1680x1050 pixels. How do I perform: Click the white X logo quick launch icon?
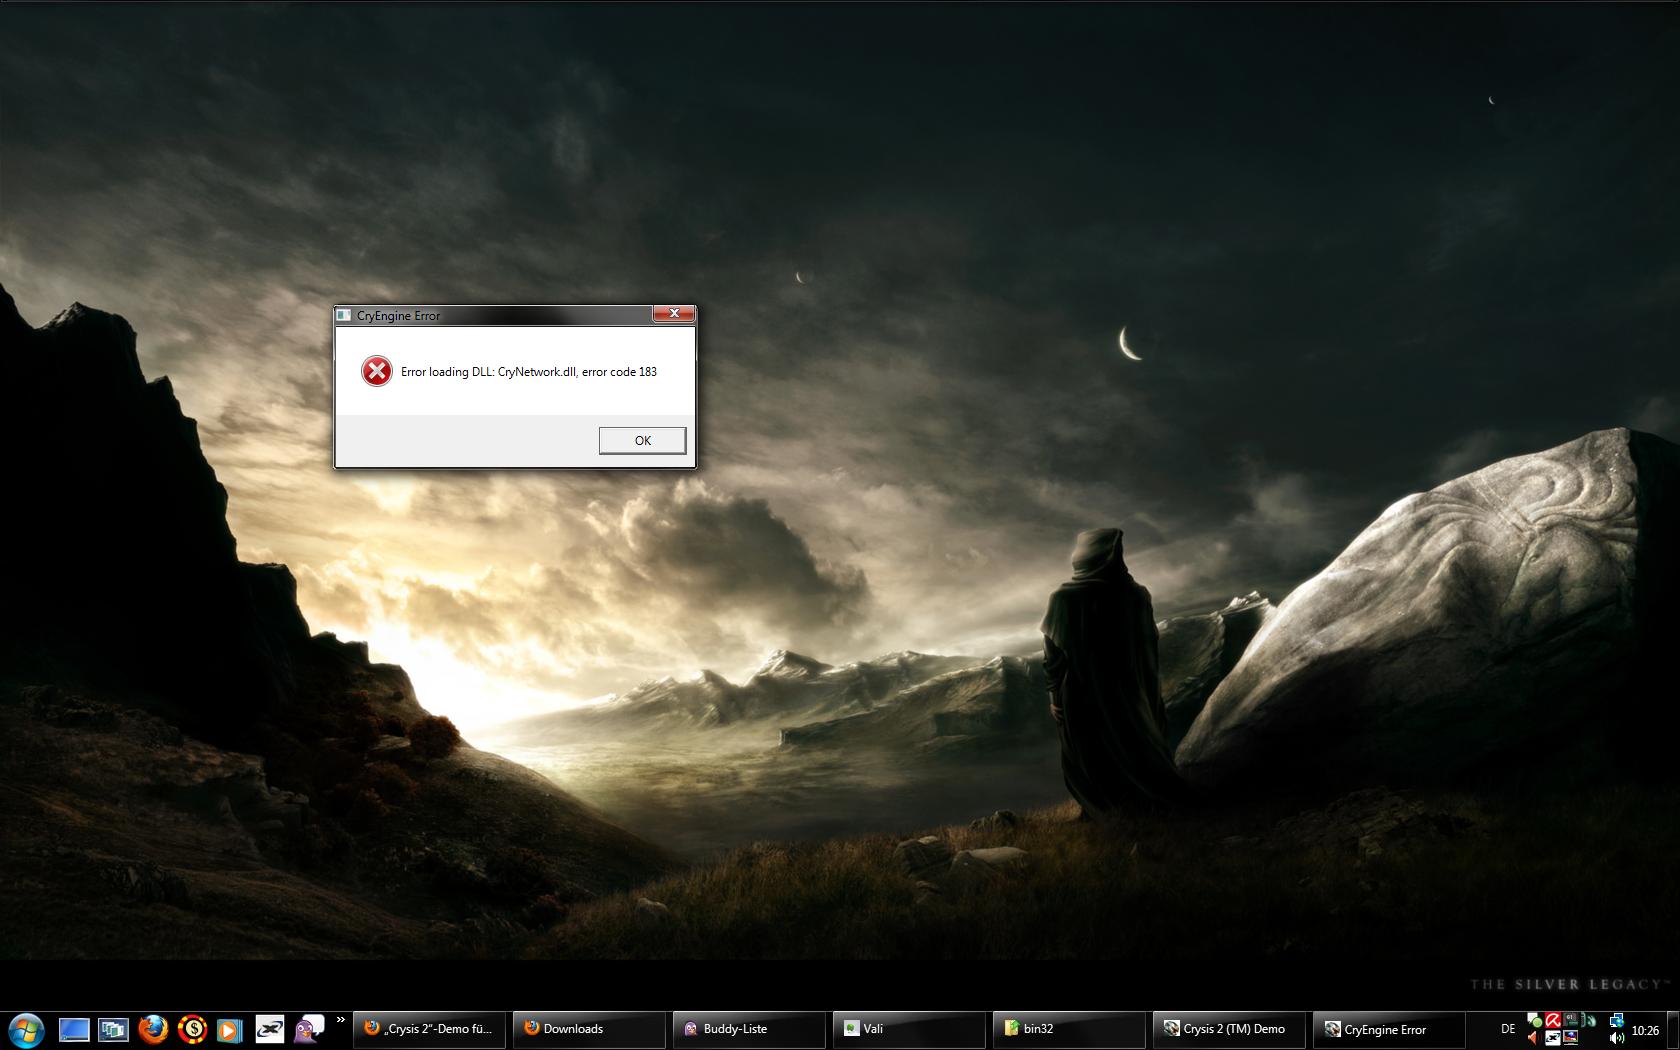270,1029
